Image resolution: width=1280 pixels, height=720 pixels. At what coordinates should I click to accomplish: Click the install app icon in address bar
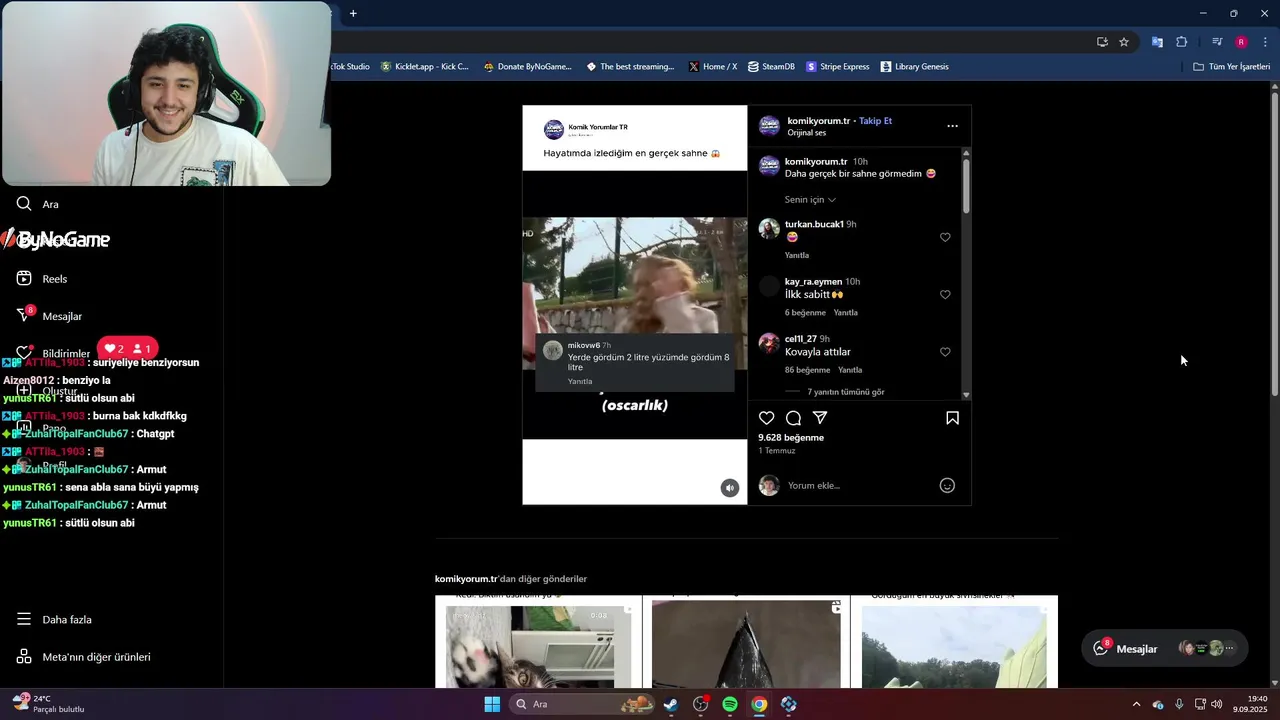(x=1102, y=42)
